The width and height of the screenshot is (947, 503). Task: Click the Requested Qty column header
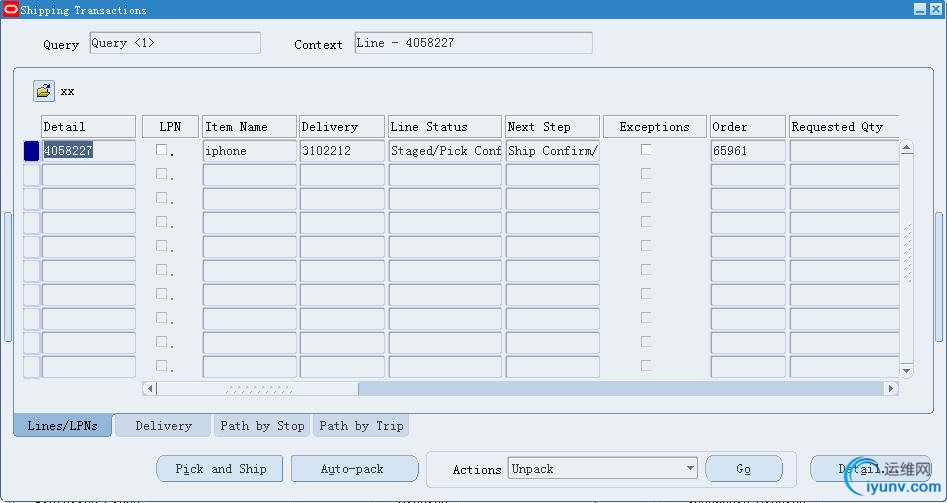pos(844,127)
